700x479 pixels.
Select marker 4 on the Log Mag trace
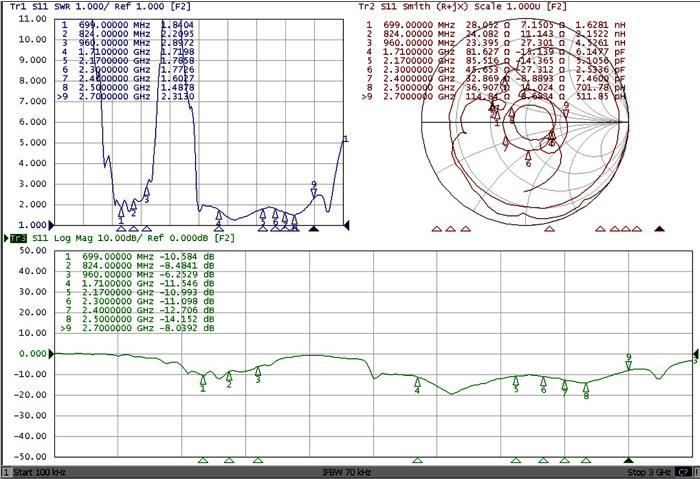pyautogui.click(x=418, y=382)
